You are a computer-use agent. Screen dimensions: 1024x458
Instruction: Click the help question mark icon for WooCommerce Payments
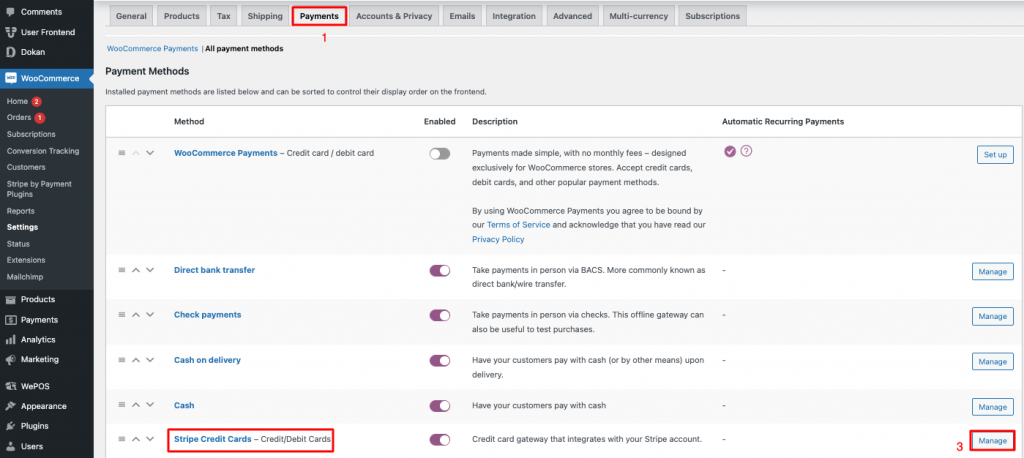[x=746, y=152]
